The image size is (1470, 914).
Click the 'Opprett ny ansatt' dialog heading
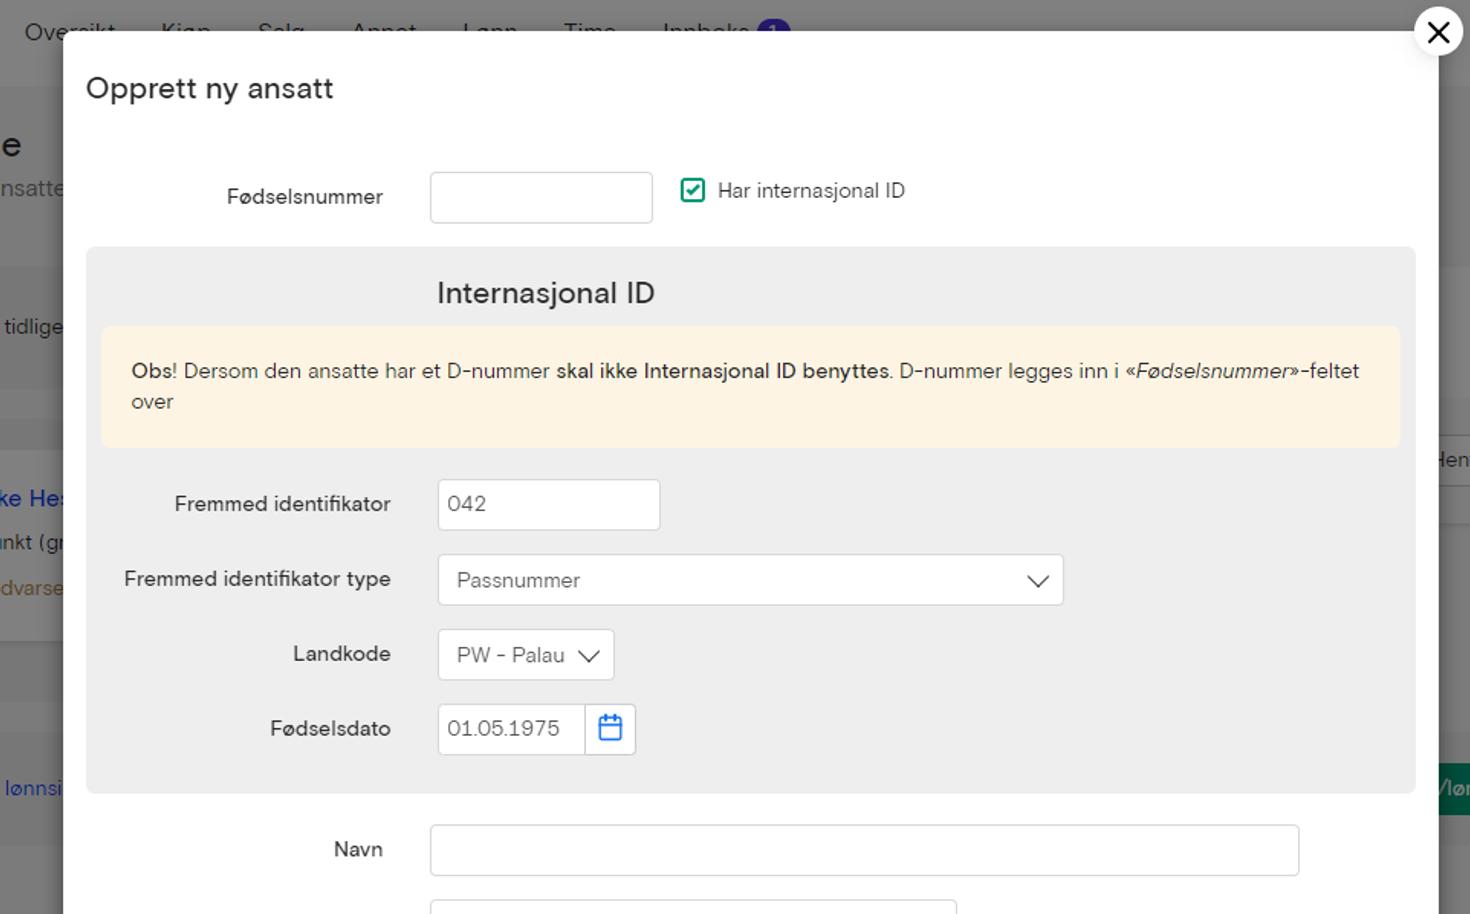click(x=210, y=88)
